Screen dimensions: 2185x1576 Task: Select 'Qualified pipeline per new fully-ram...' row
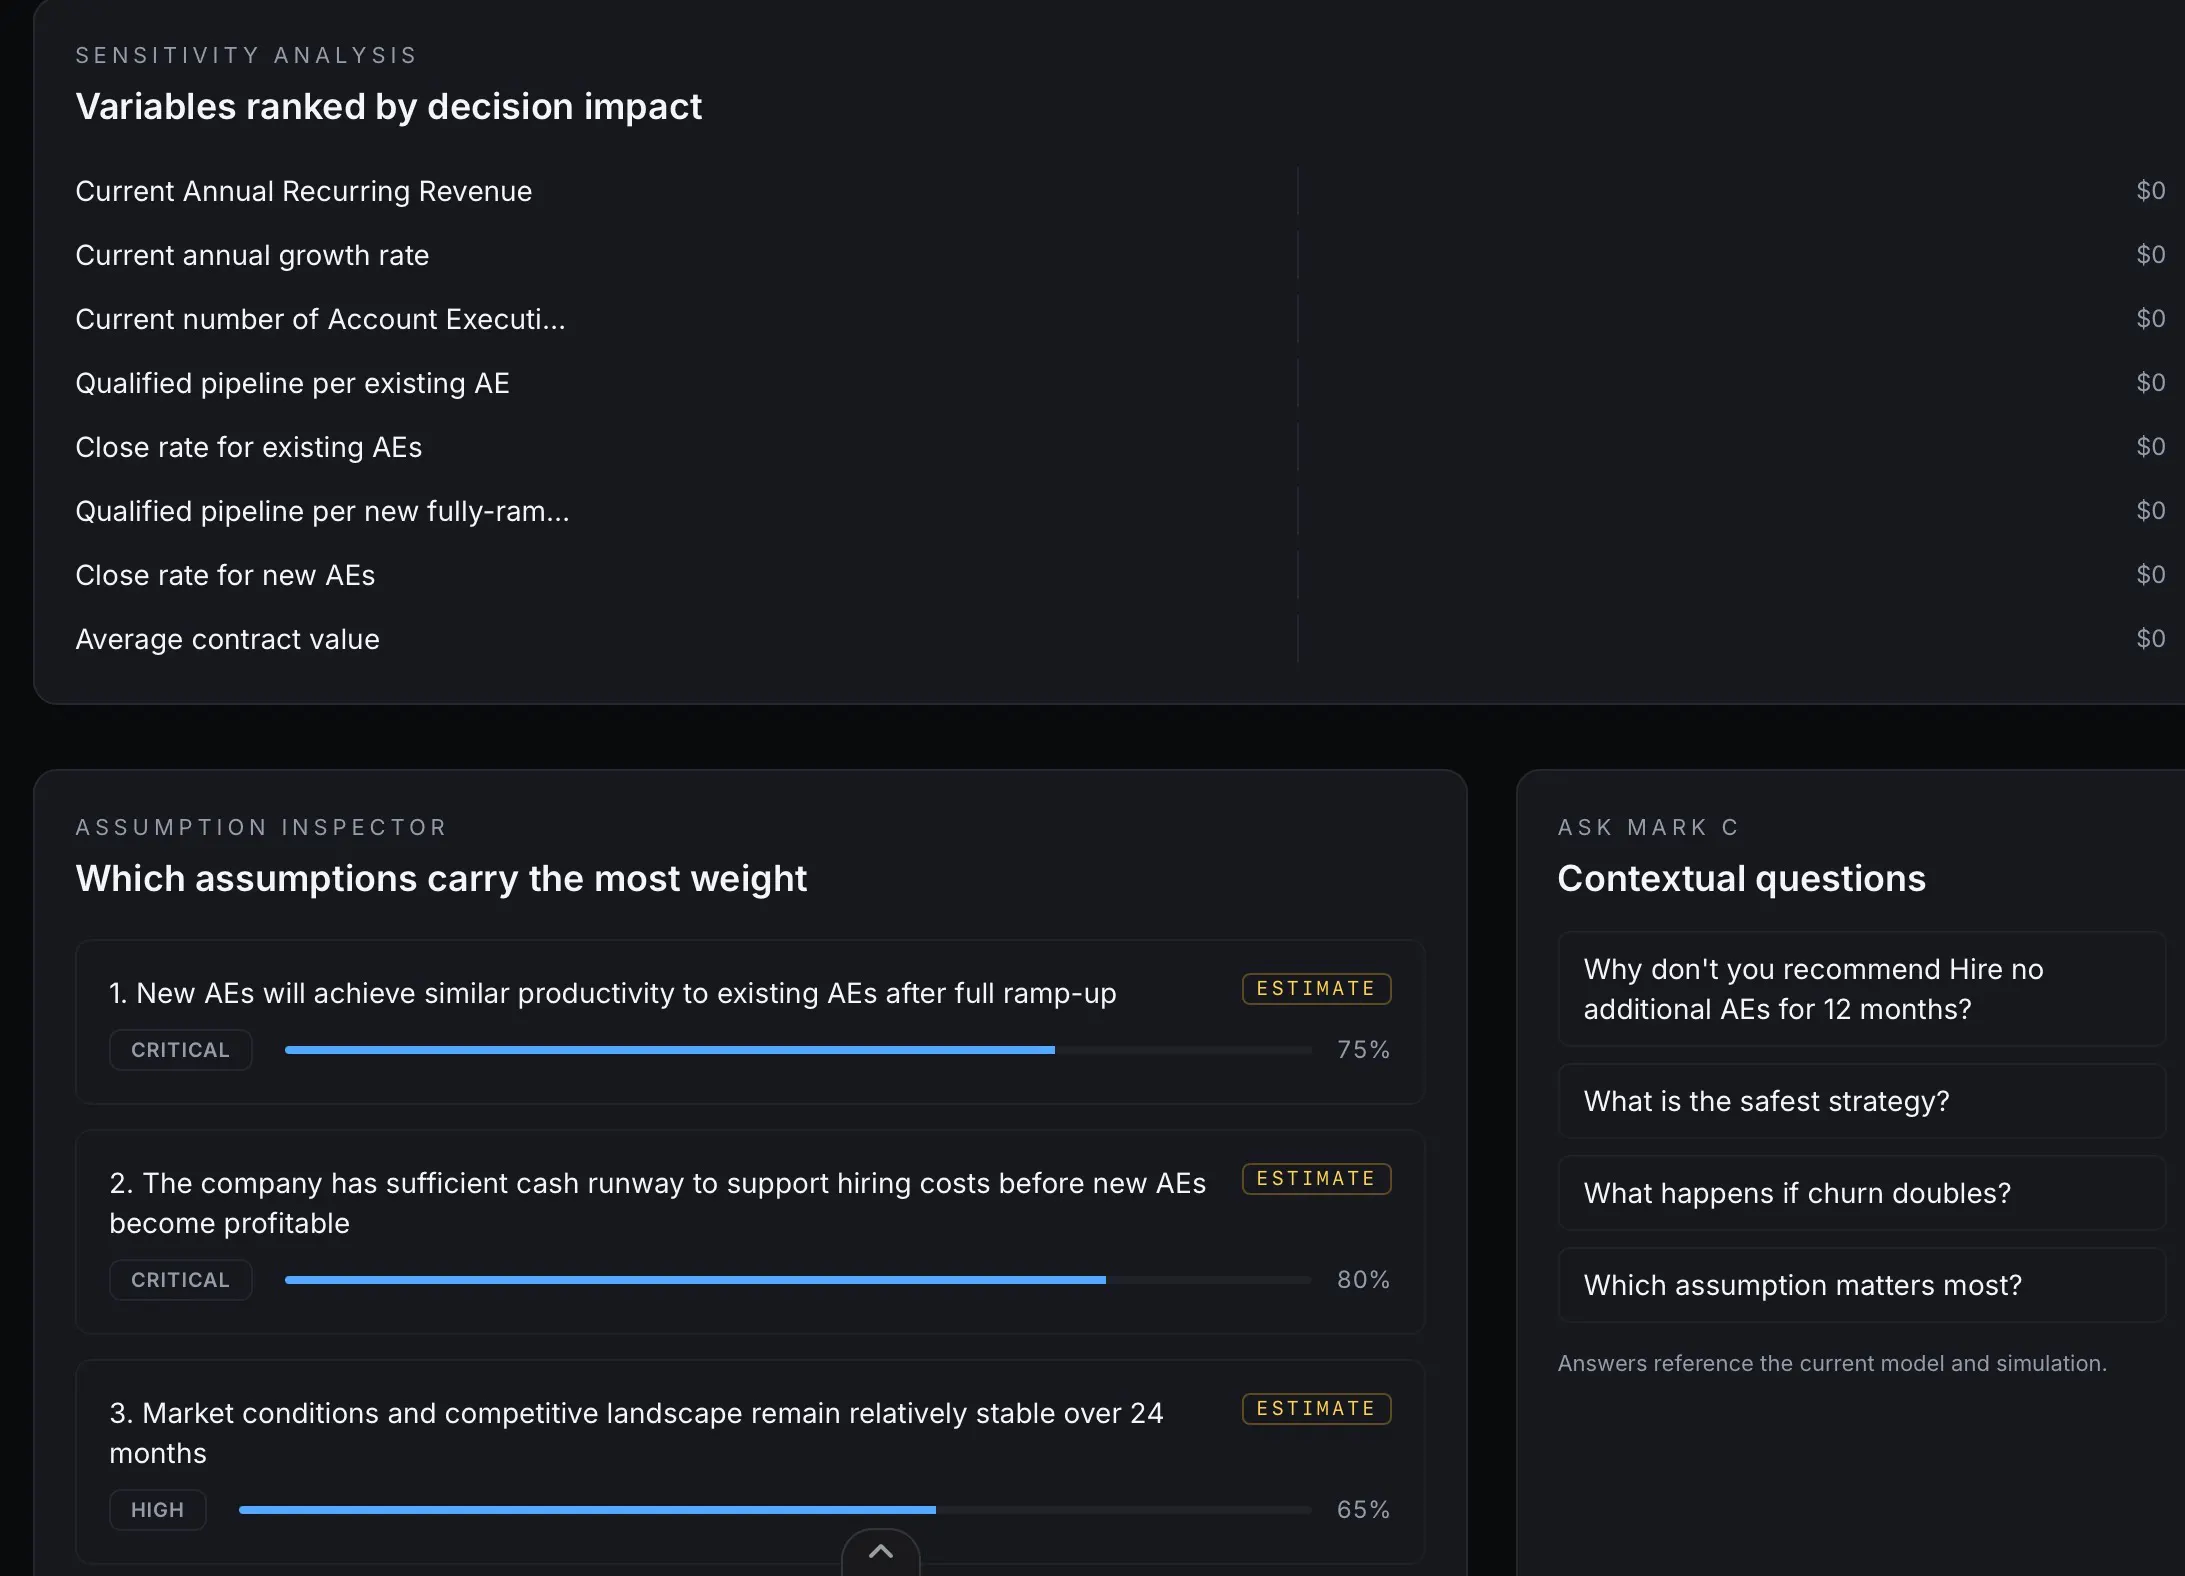pyautogui.click(x=1120, y=511)
